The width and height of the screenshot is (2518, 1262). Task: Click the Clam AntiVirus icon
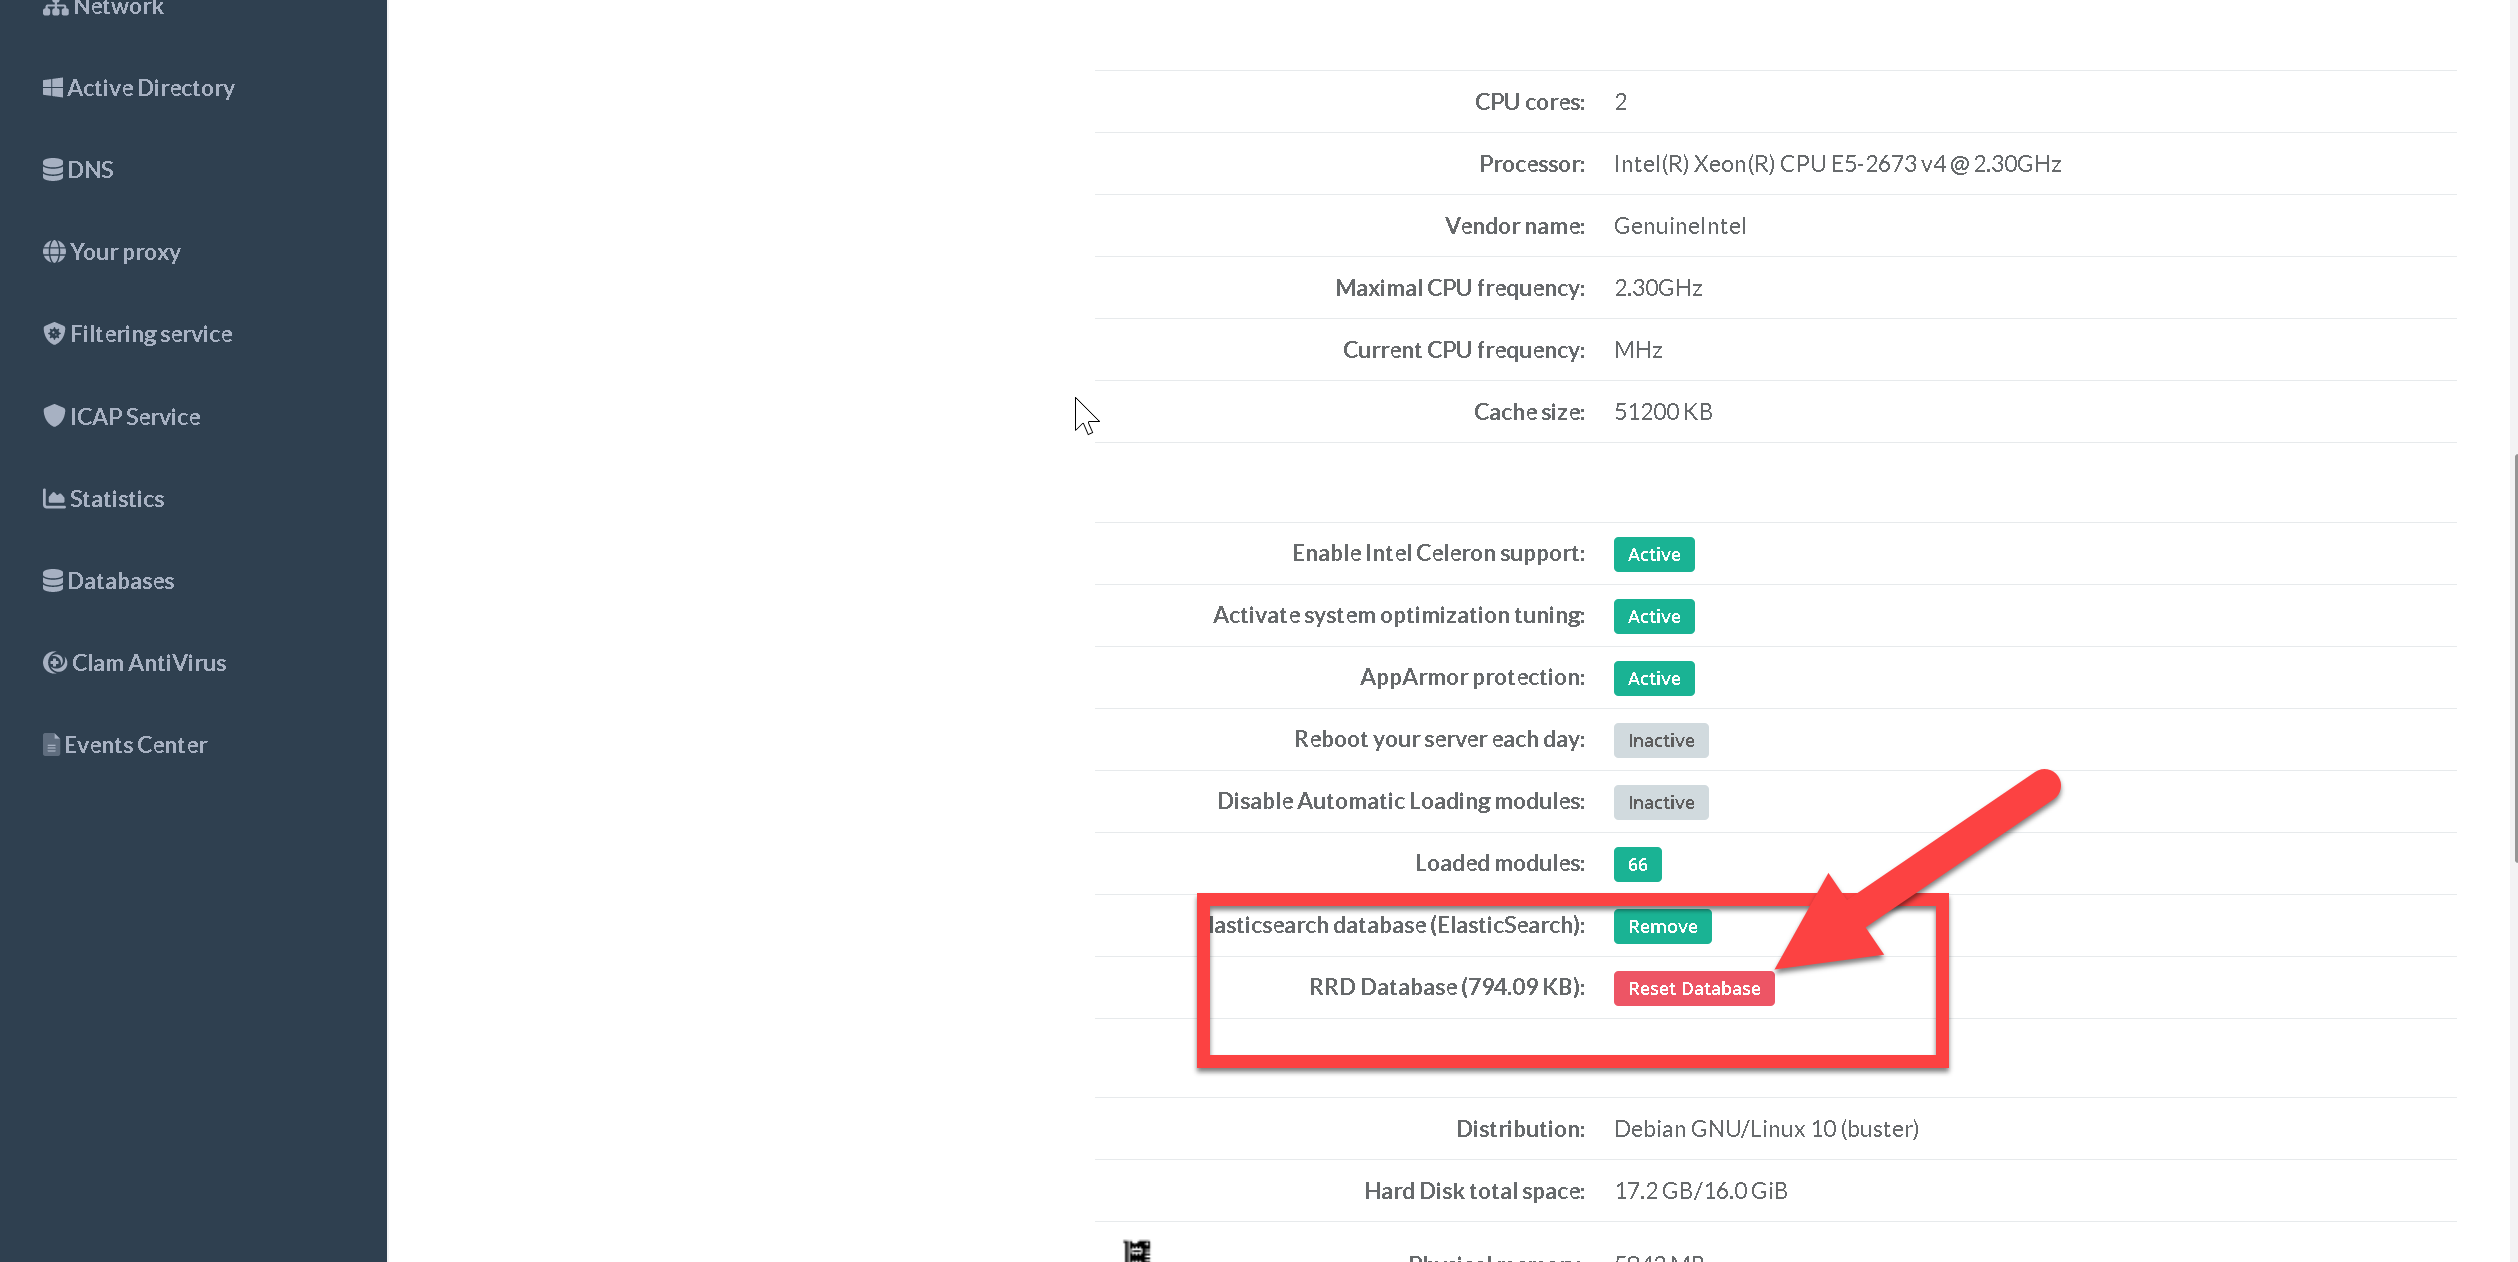click(55, 663)
